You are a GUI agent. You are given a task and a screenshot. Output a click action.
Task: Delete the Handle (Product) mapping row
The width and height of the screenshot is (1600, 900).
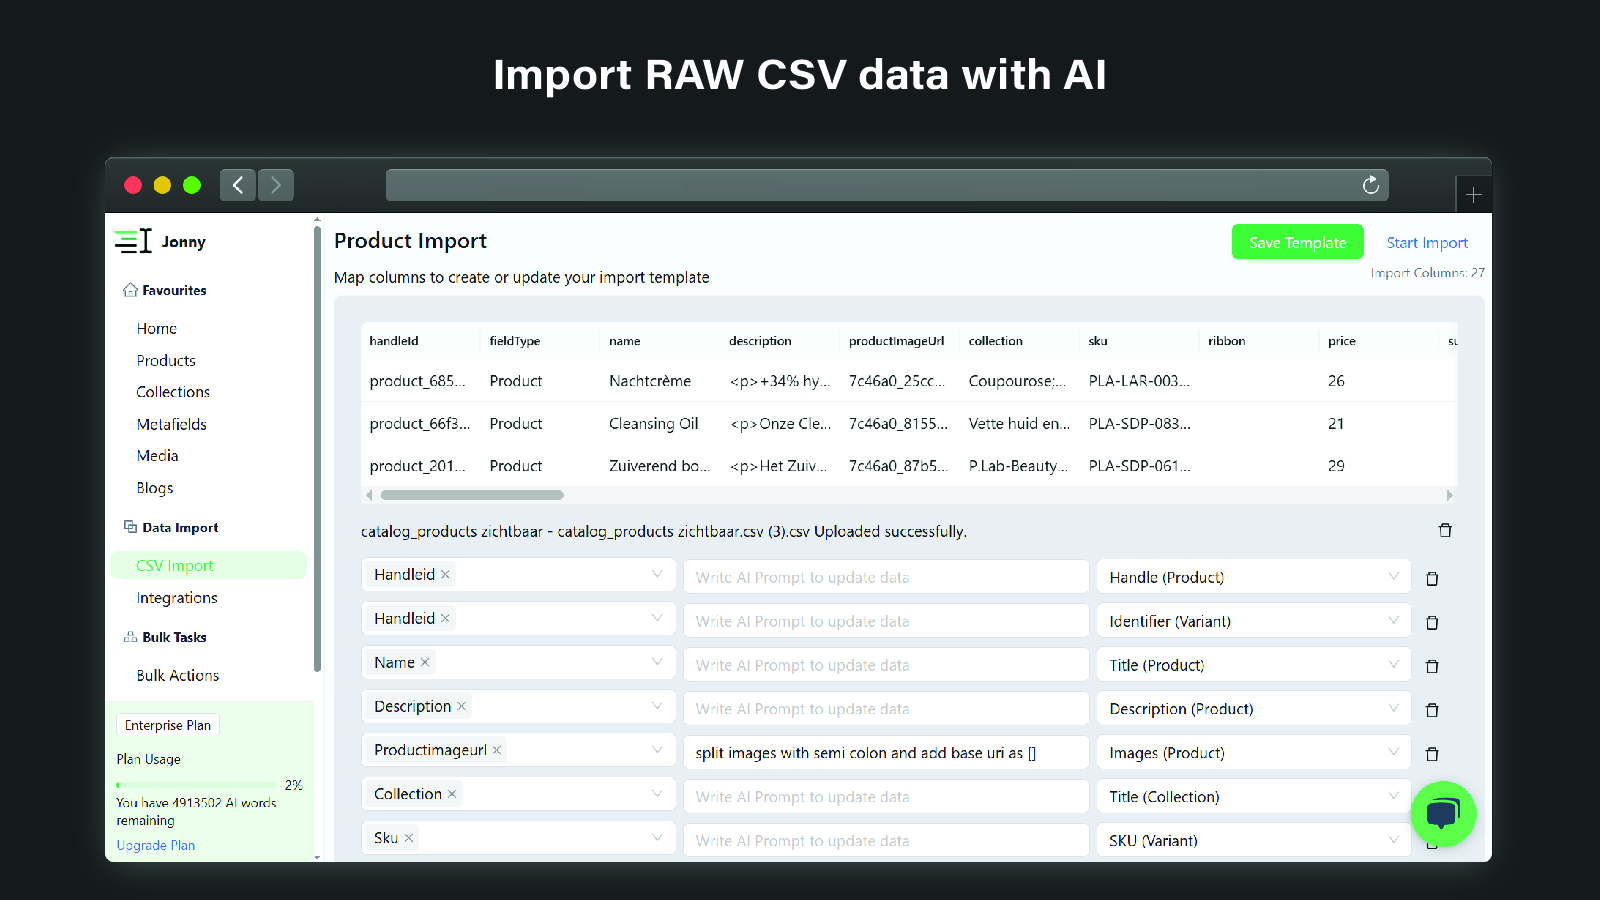[1432, 579]
